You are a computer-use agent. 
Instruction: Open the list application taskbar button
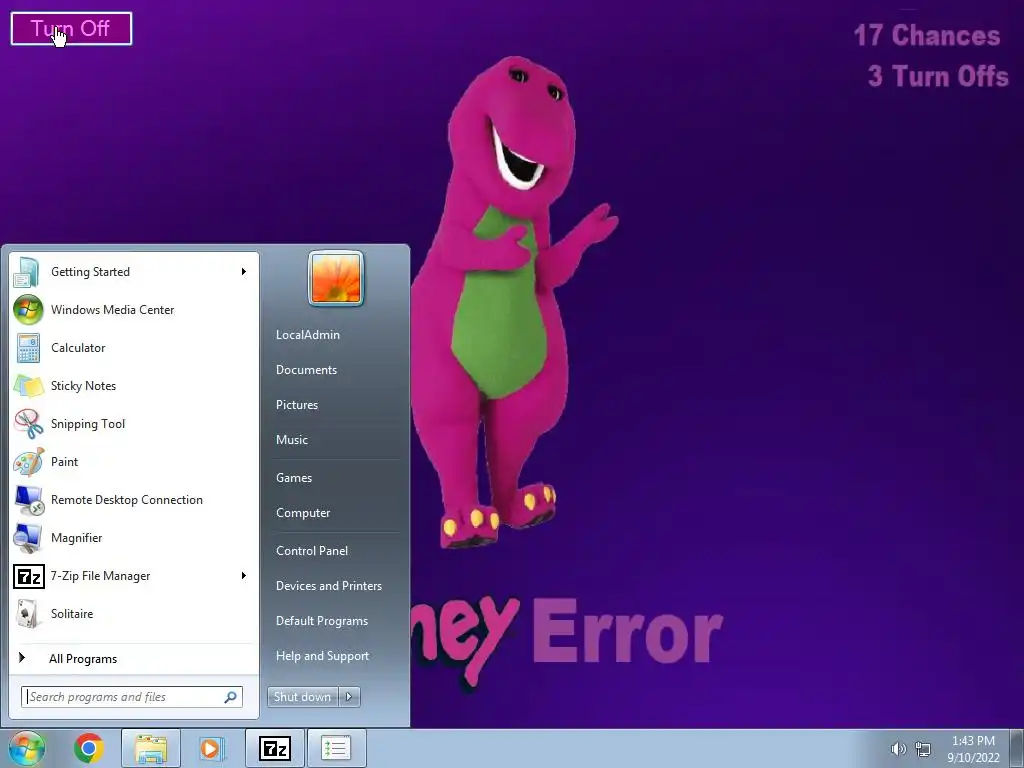[x=336, y=748]
